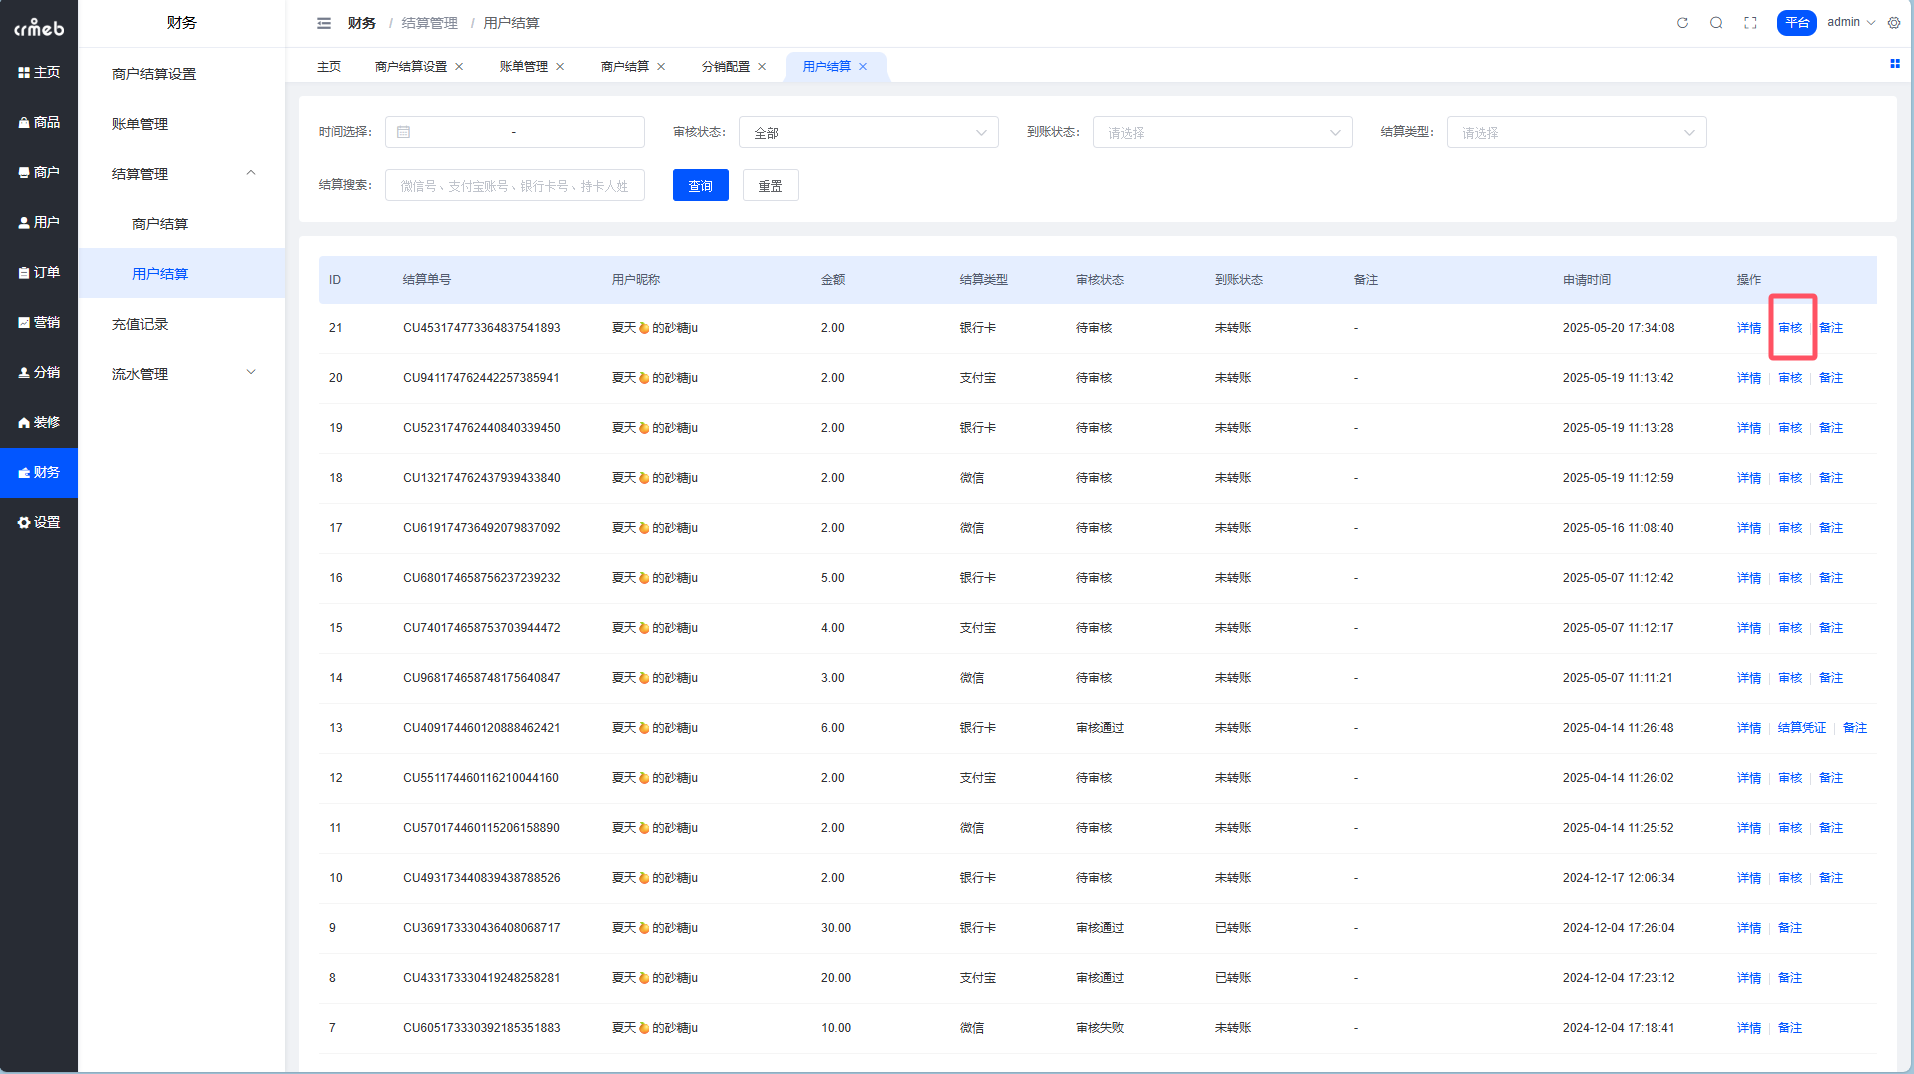Select 商户结算 in the side menu
The width and height of the screenshot is (1914, 1074).
coord(160,224)
